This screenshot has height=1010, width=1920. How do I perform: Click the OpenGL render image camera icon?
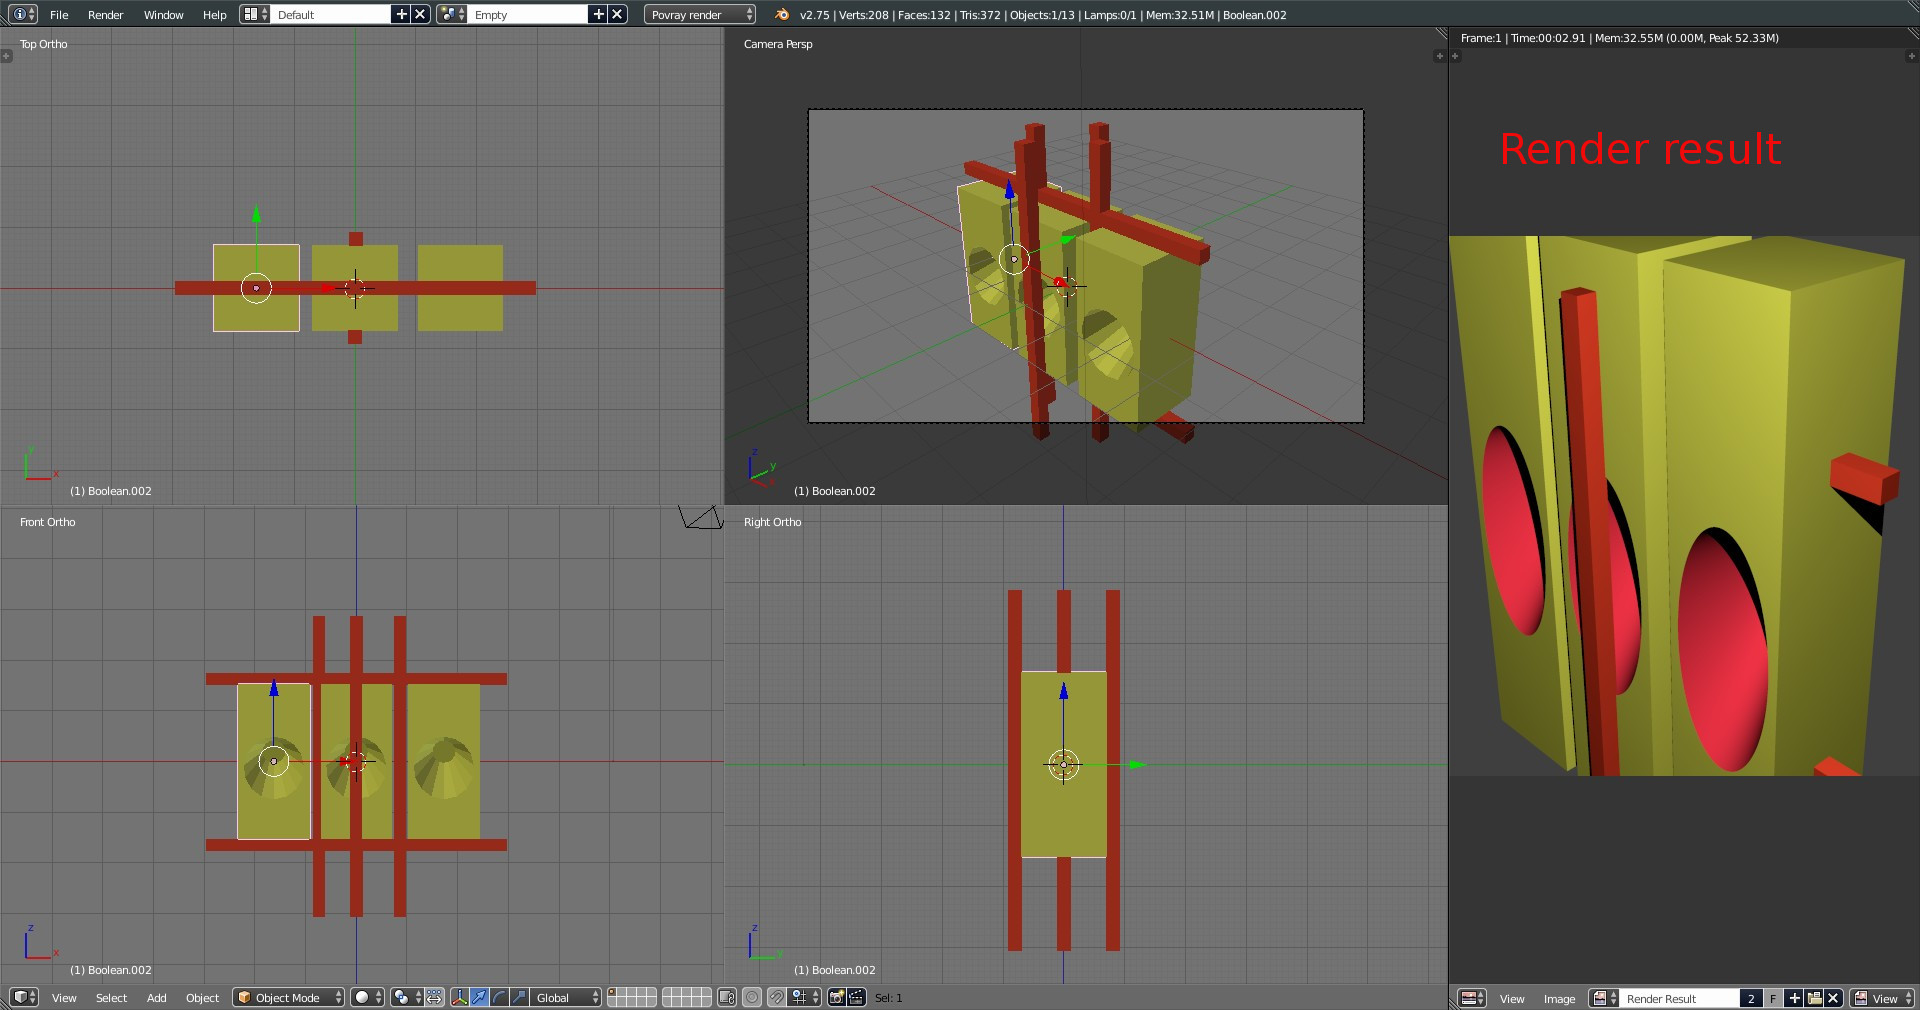click(836, 997)
